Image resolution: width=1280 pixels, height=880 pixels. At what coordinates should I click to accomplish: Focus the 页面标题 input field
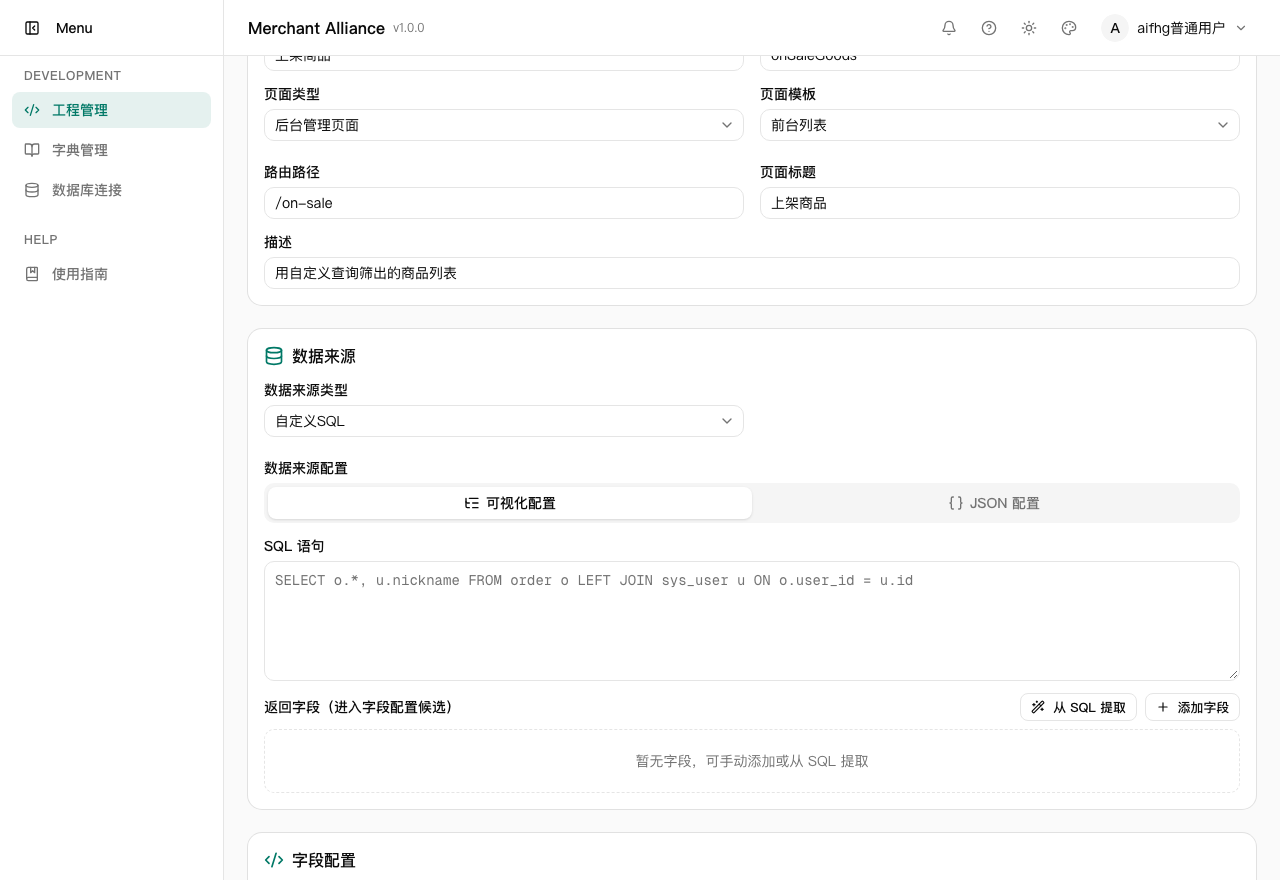tap(1000, 203)
